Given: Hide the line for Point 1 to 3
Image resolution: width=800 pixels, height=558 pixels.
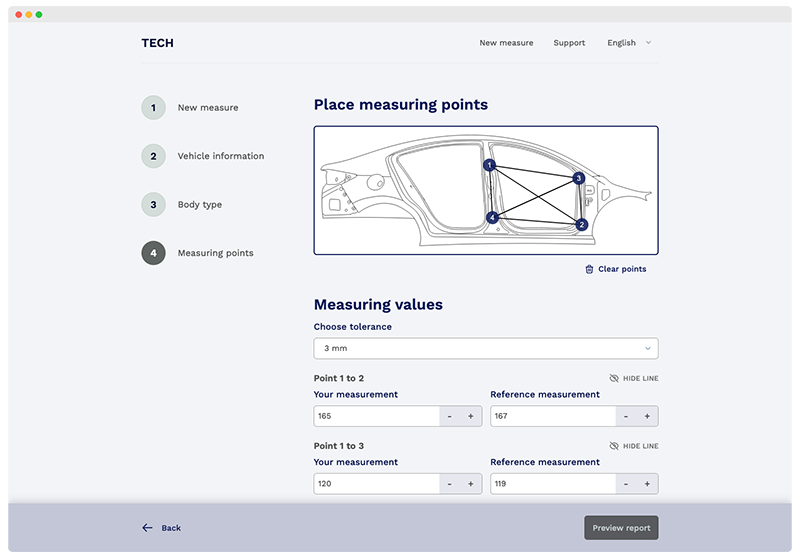Looking at the screenshot, I should [634, 446].
